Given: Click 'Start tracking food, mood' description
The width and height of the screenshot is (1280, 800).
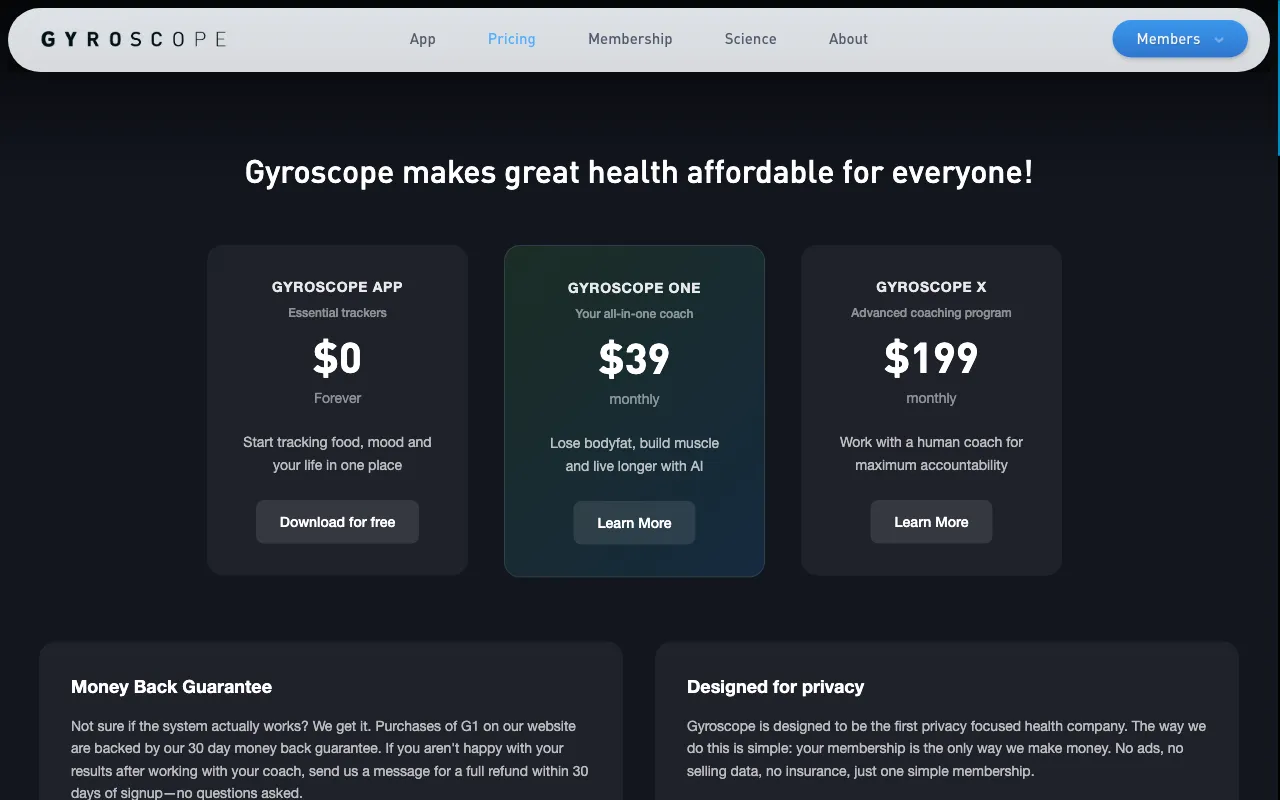Looking at the screenshot, I should click(x=337, y=453).
